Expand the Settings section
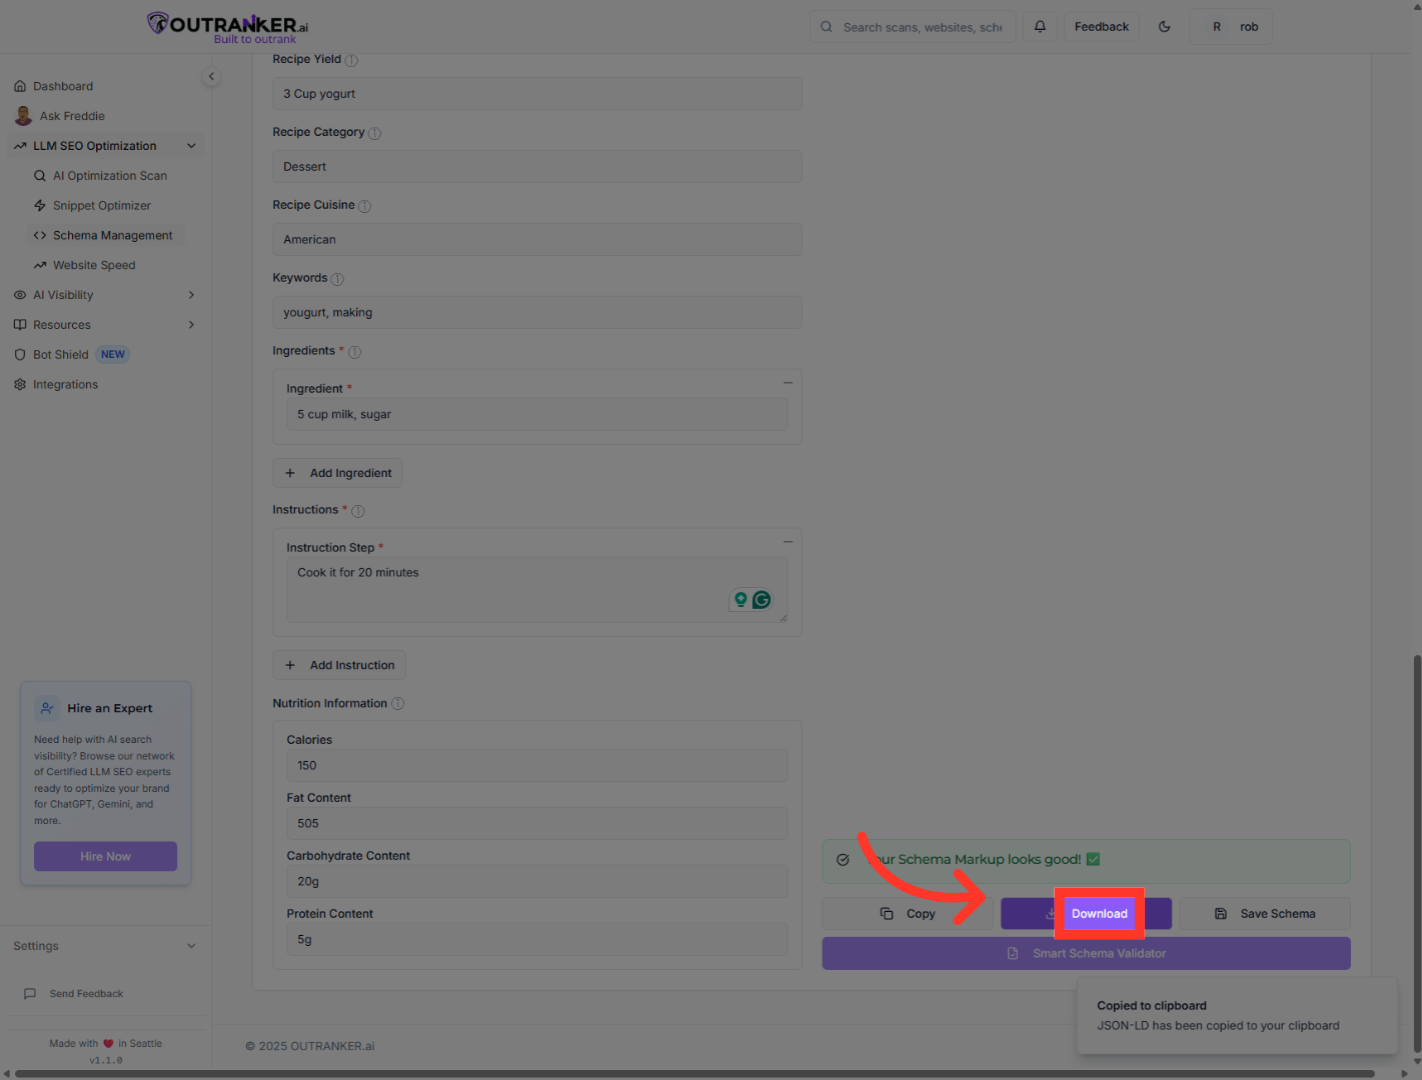Image resolution: width=1422 pixels, height=1080 pixels. 191,946
